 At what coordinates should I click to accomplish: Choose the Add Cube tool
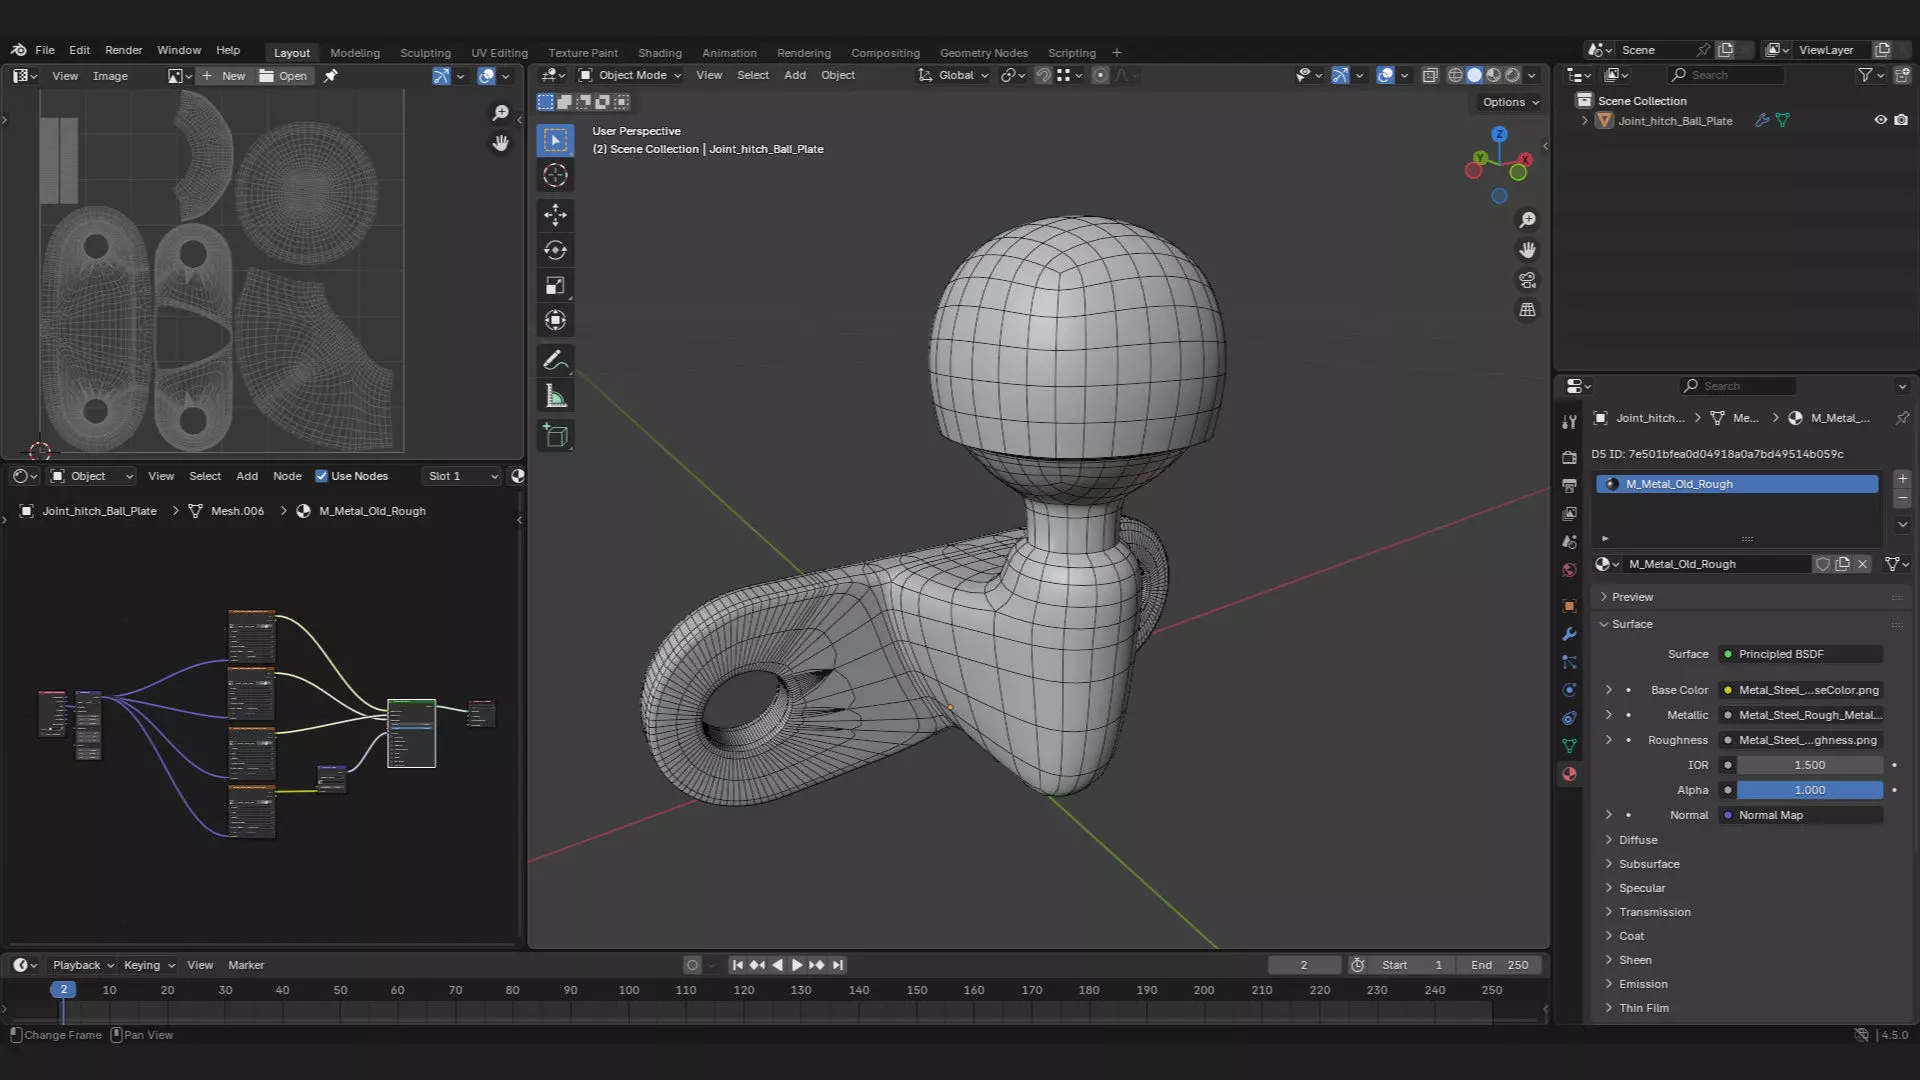[x=555, y=436]
